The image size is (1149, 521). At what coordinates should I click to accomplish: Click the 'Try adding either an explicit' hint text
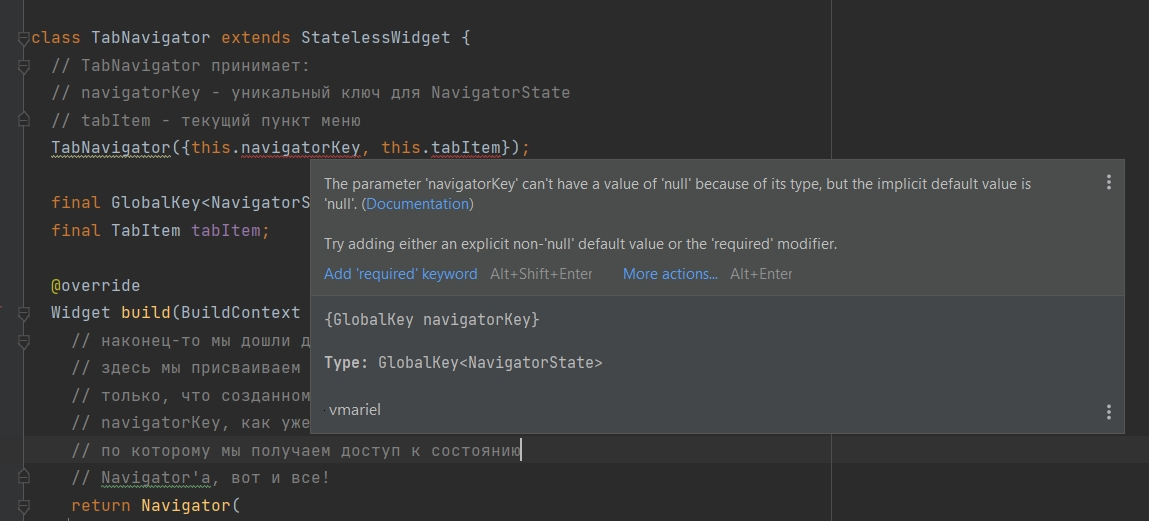[x=580, y=244]
